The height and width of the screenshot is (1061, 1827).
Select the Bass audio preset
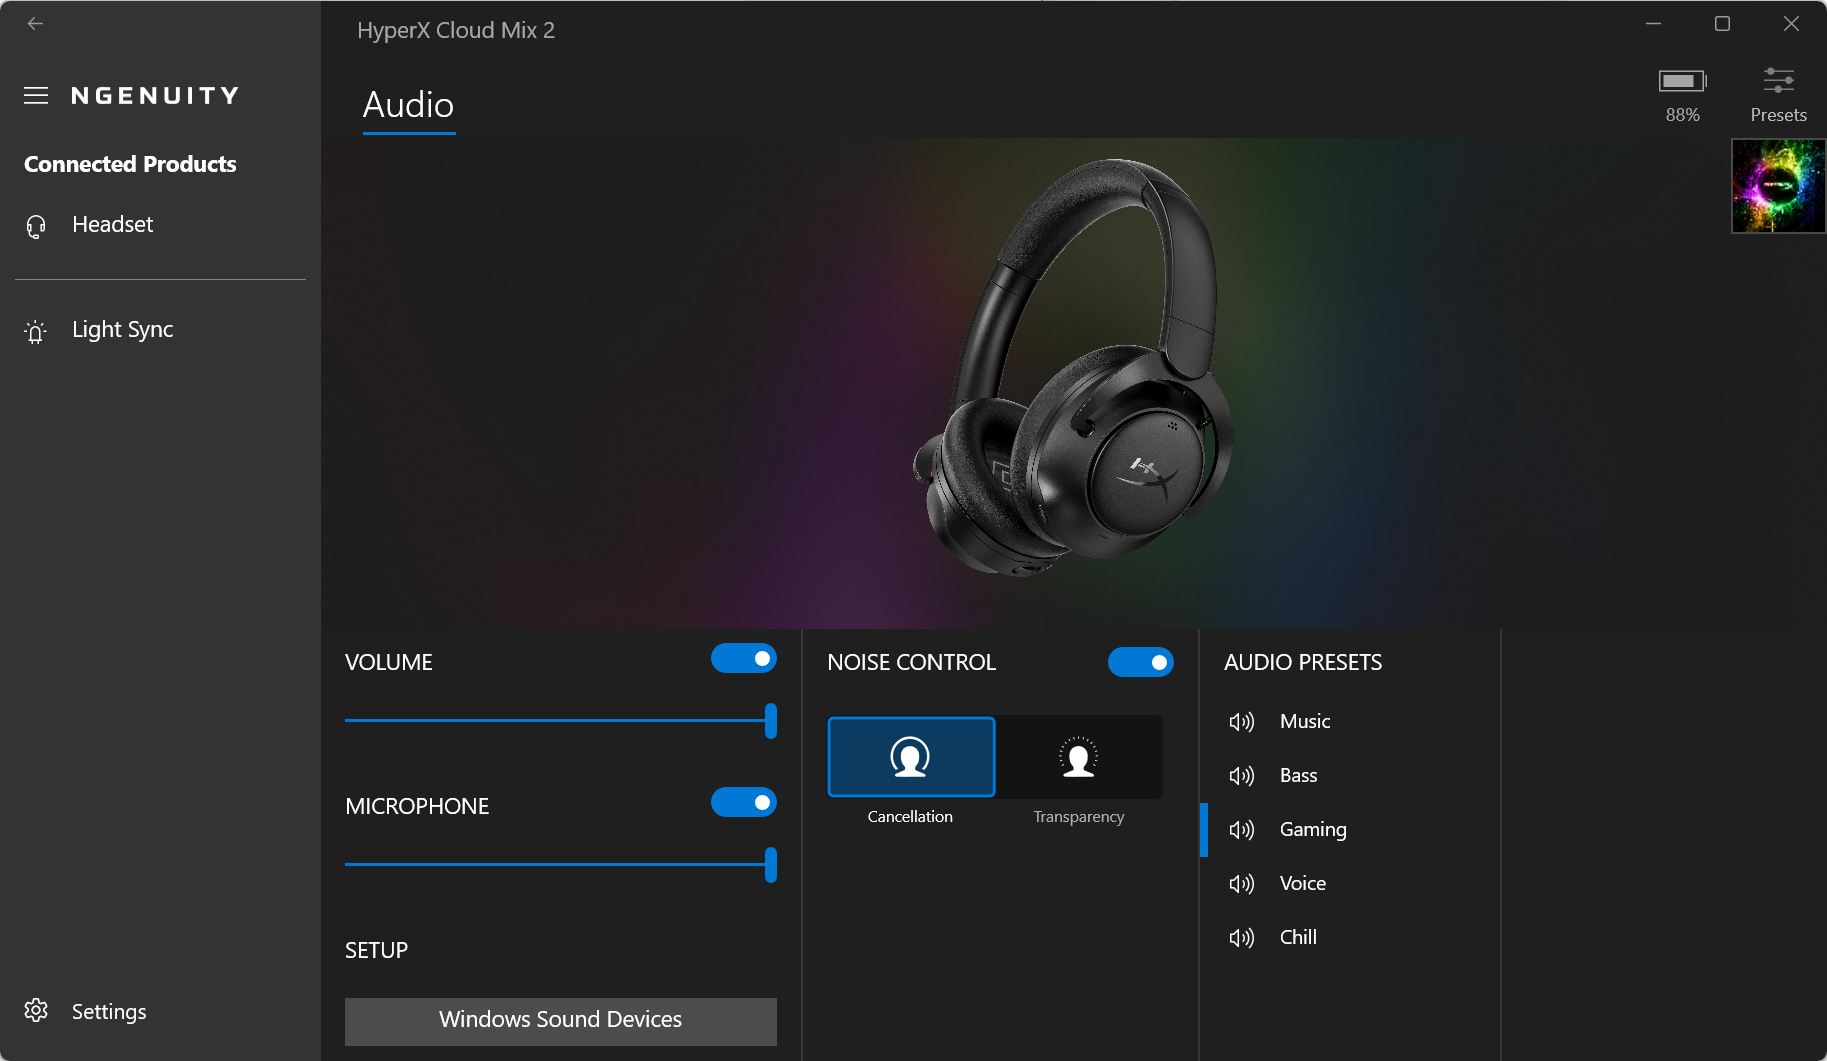coord(1350,775)
